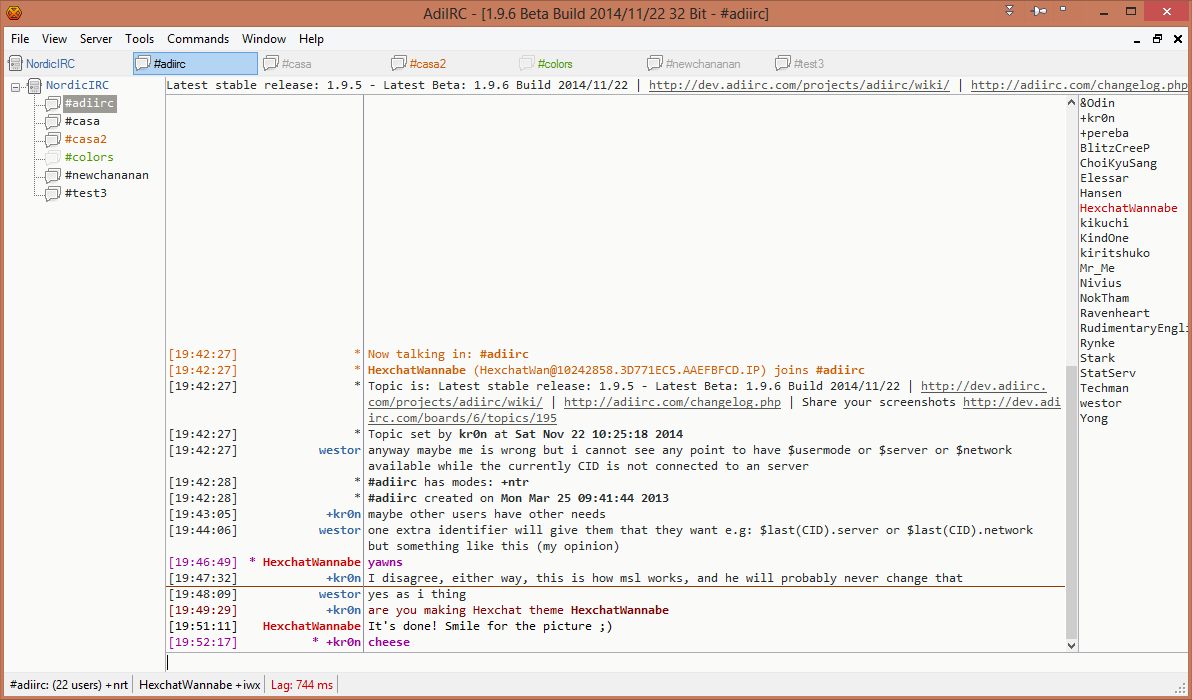
Task: Click the #colors channel icon in tree
Action: click(52, 157)
